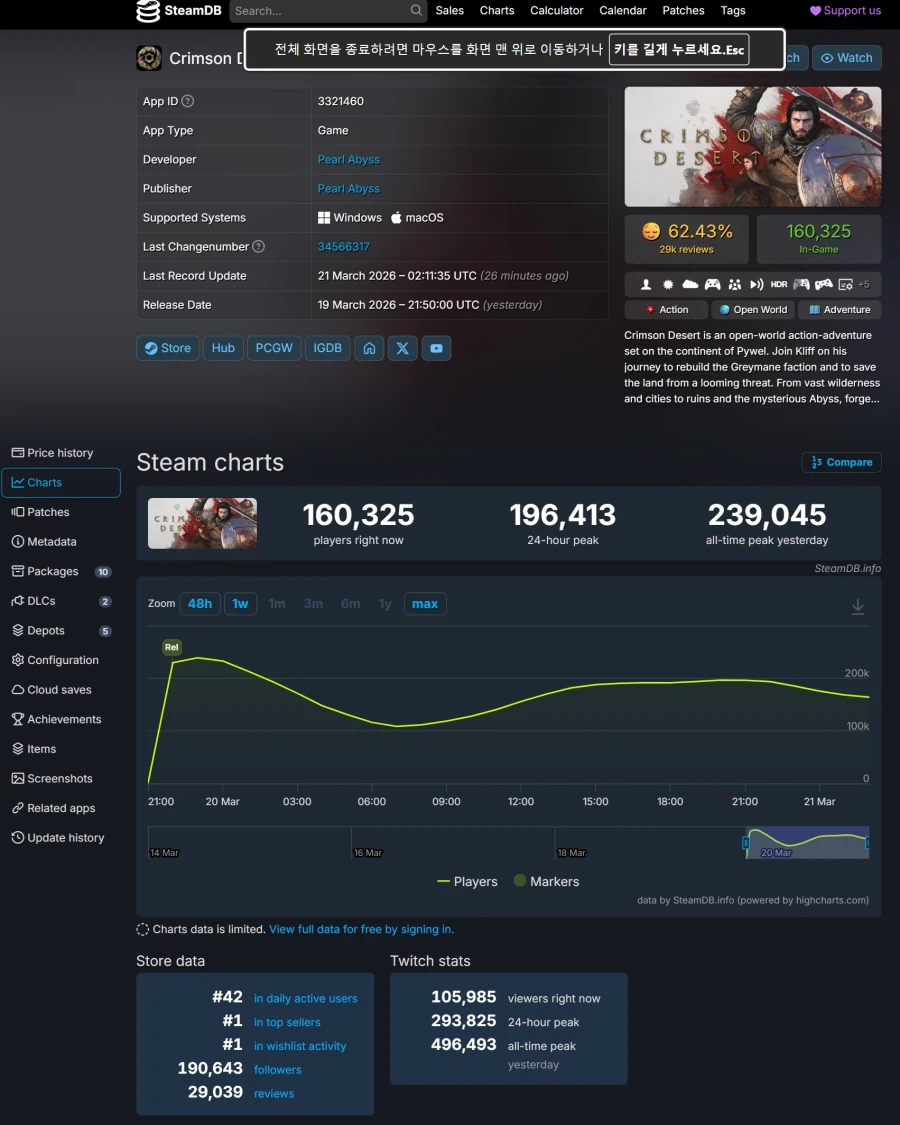This screenshot has height=1125, width=900.
Task: Download chart data via download icon
Action: [x=857, y=607]
